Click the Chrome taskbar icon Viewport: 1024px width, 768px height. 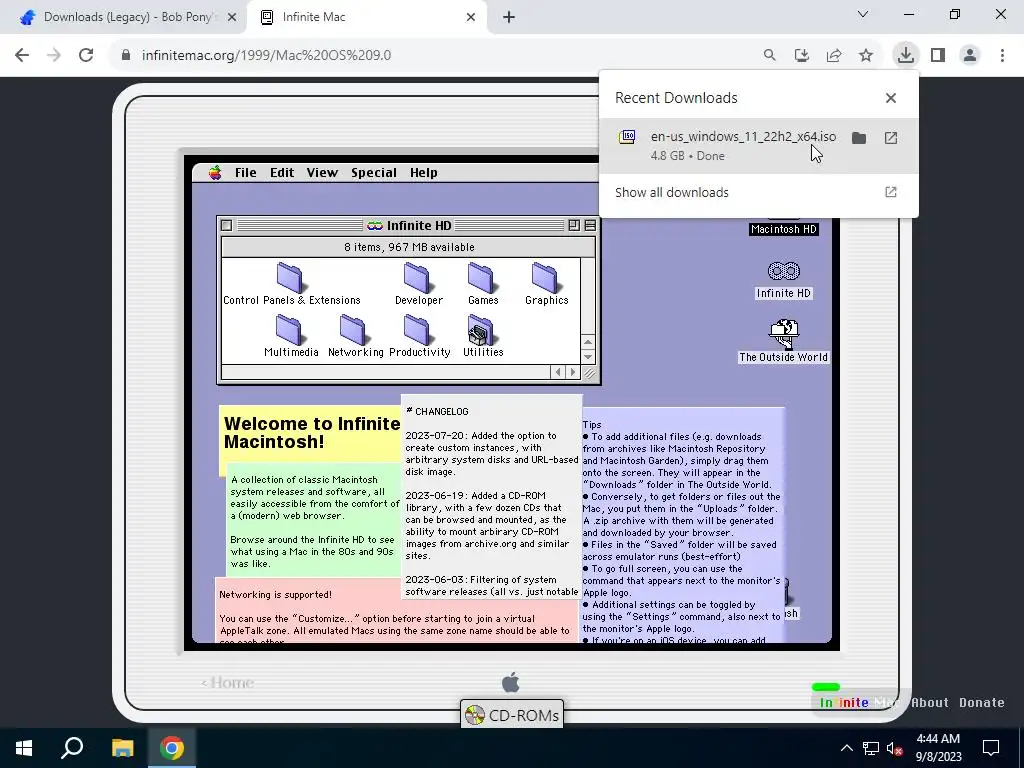coord(172,748)
